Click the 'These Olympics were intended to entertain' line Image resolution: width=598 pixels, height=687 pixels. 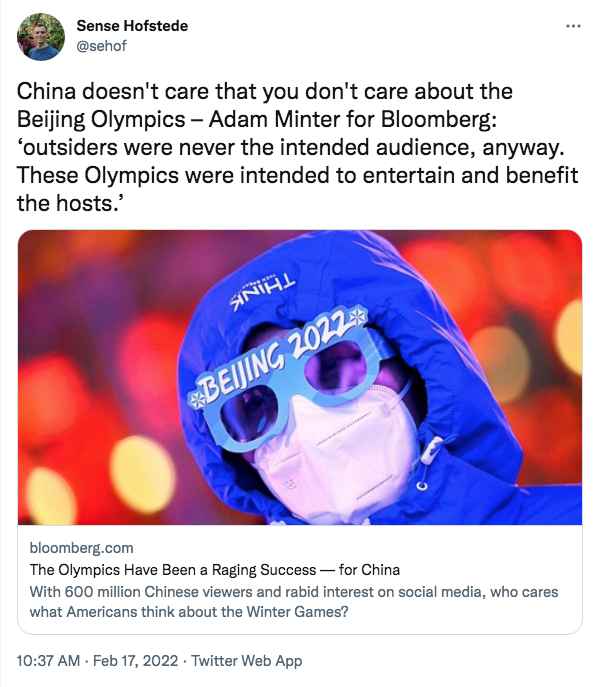click(x=297, y=176)
